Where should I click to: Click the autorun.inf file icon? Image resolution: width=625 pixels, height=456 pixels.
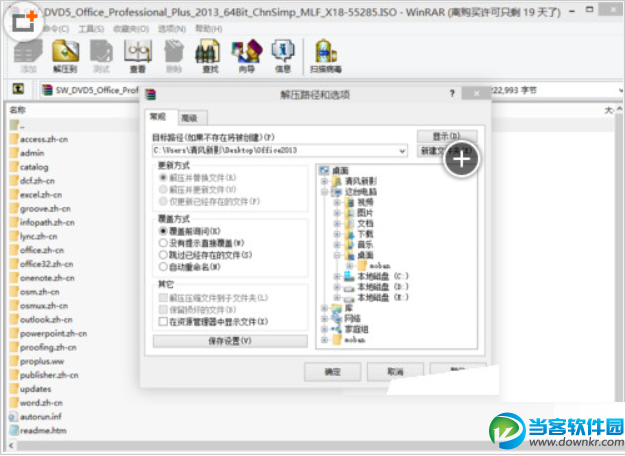point(13,417)
